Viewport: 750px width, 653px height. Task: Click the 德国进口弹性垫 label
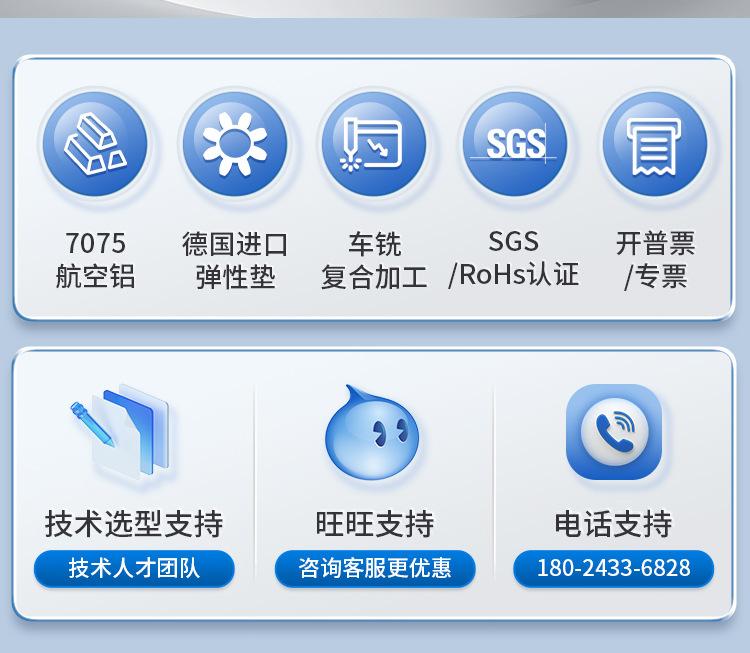(x=235, y=260)
